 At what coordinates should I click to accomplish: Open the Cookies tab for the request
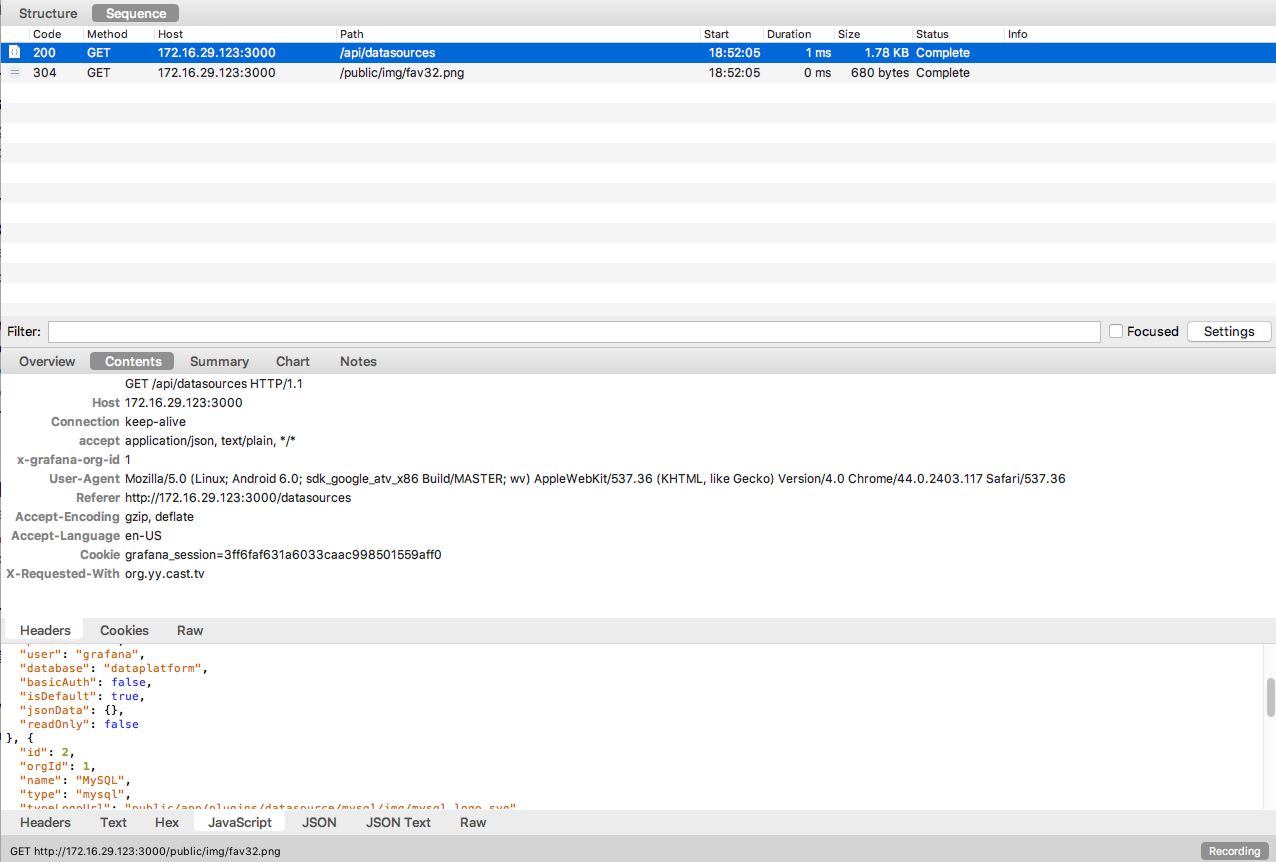point(123,630)
